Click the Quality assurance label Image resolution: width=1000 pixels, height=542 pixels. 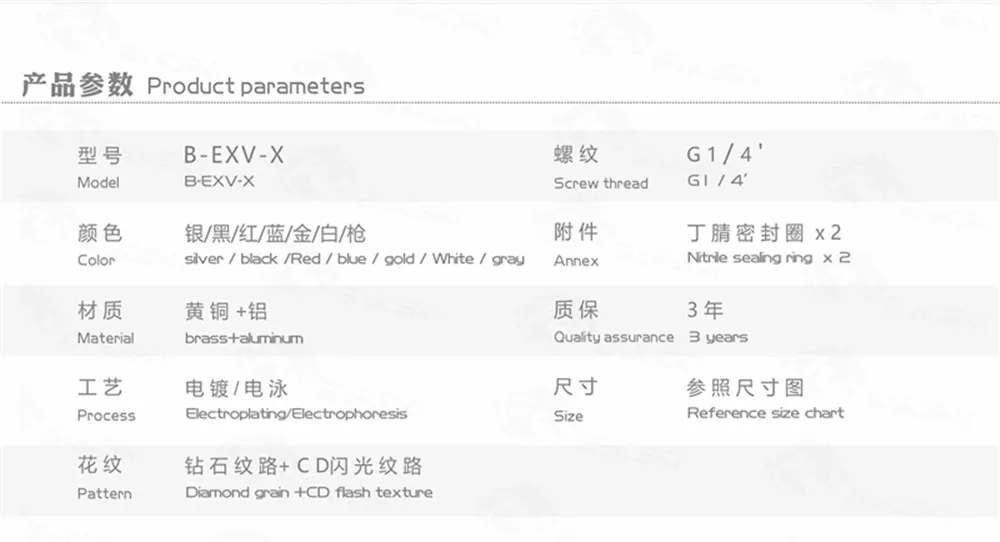coord(614,337)
